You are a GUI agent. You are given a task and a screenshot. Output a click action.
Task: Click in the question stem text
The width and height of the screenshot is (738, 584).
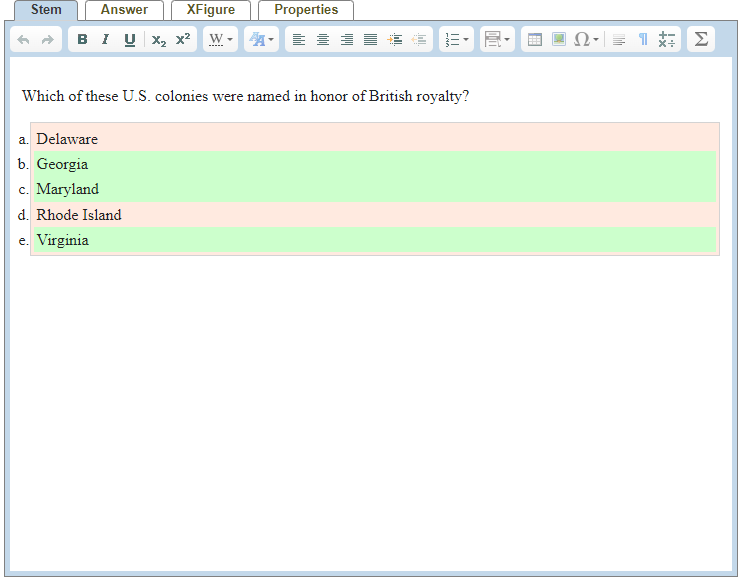pyautogui.click(x=245, y=97)
